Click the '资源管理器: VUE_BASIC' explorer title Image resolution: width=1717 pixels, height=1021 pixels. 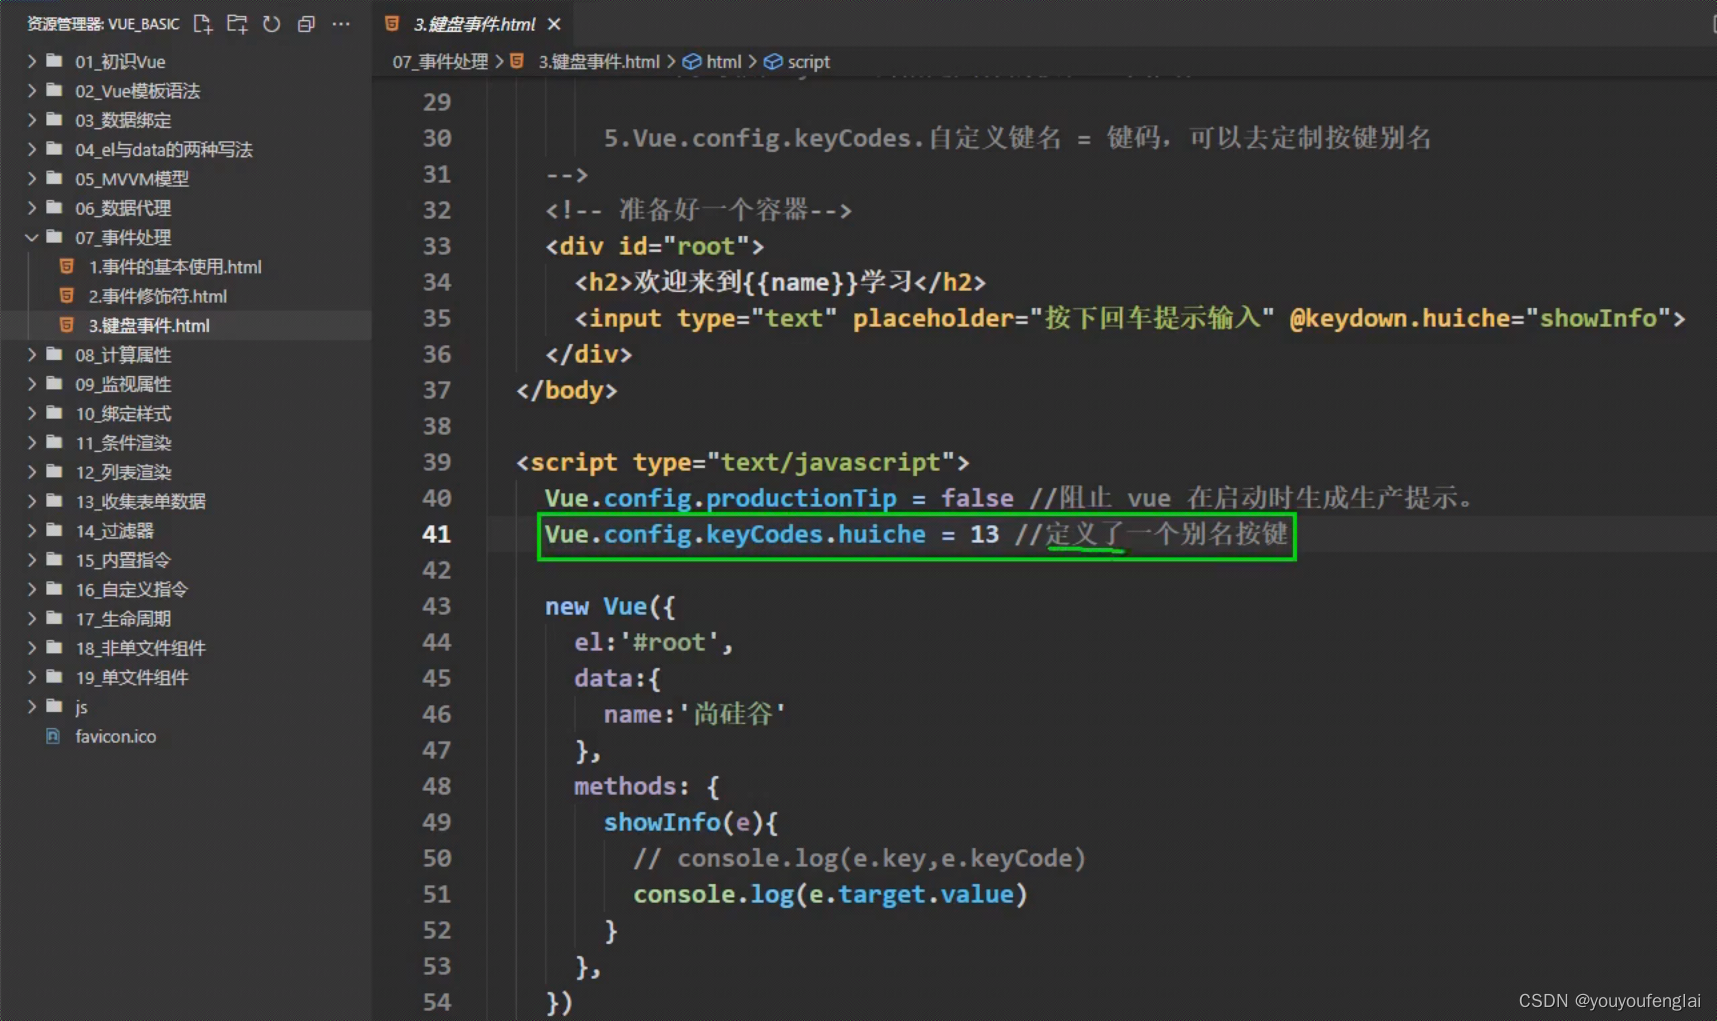pyautogui.click(x=103, y=24)
